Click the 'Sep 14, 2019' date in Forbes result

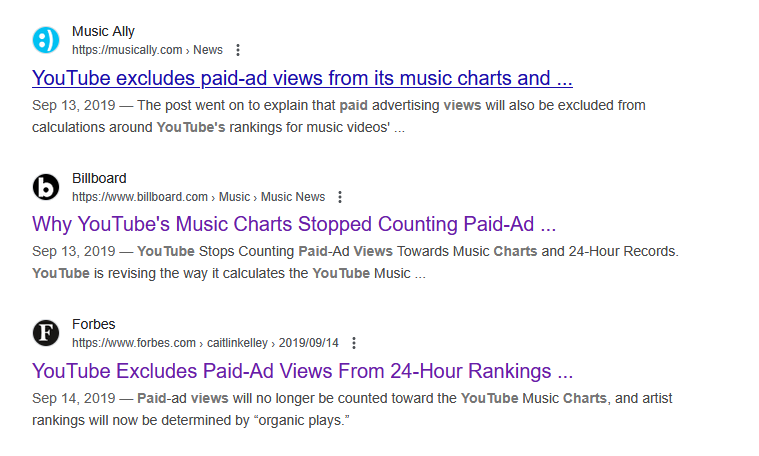click(72, 398)
